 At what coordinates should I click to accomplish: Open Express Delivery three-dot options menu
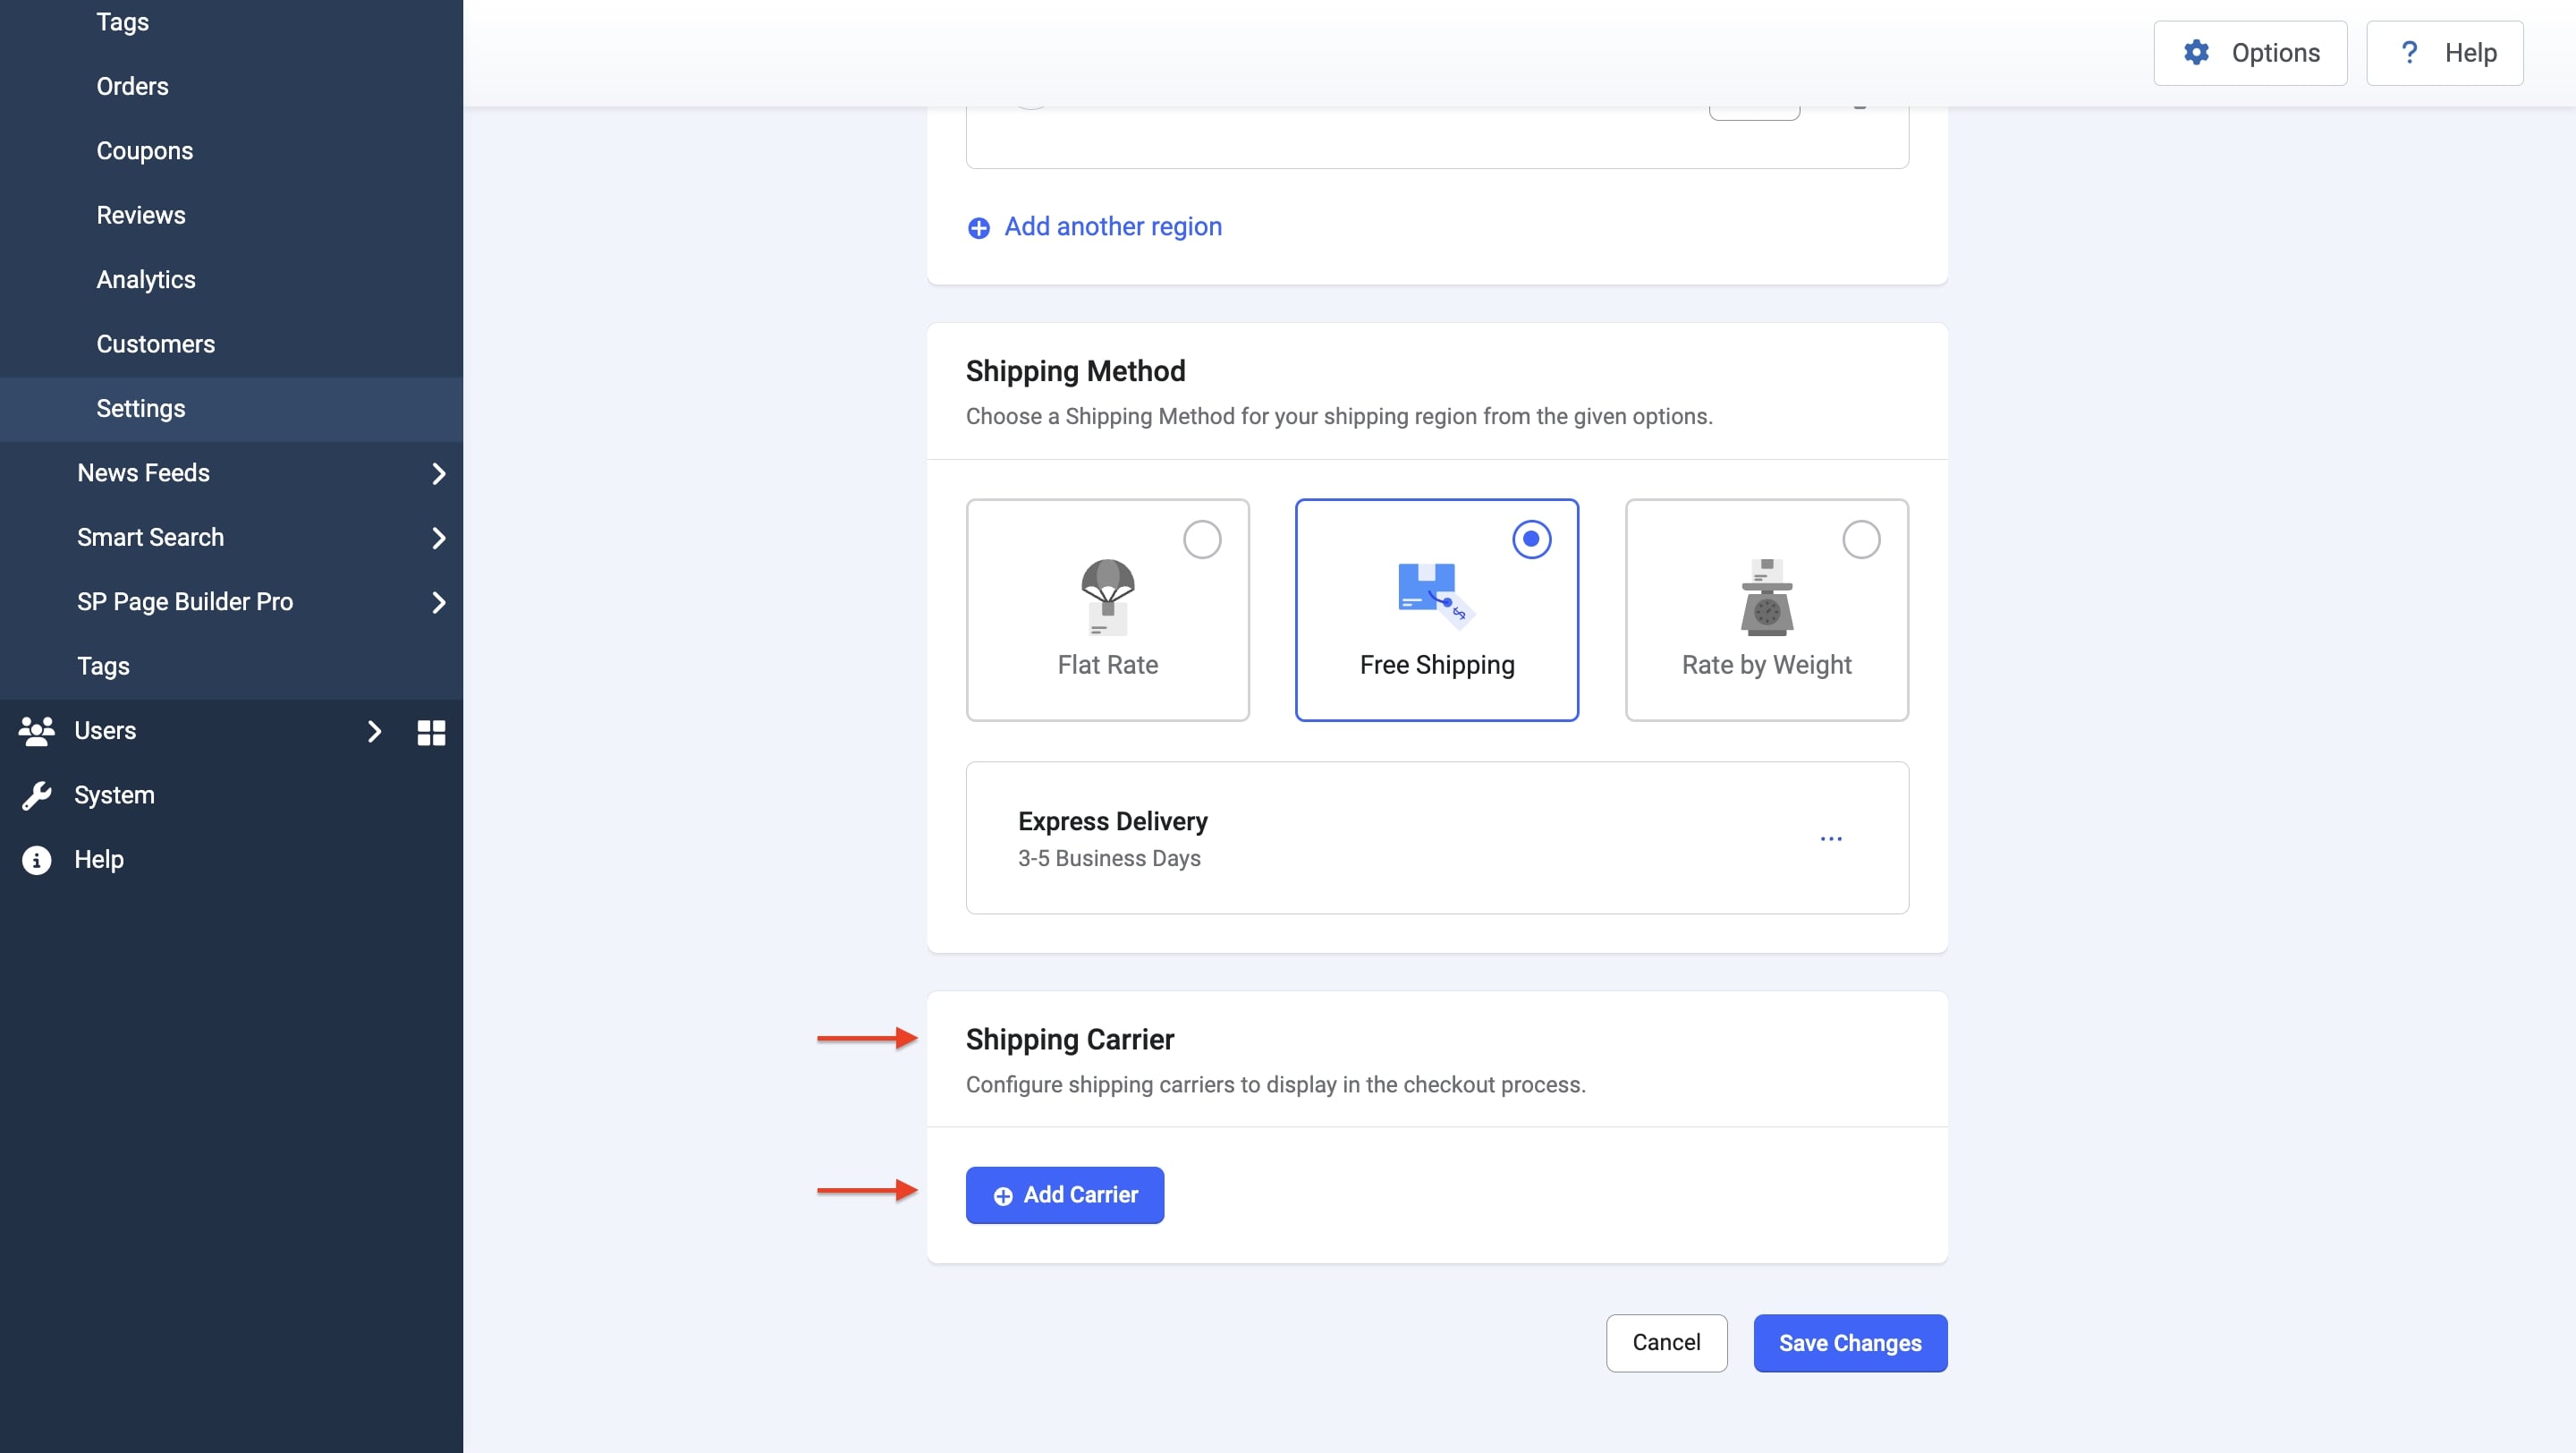pyautogui.click(x=1830, y=838)
